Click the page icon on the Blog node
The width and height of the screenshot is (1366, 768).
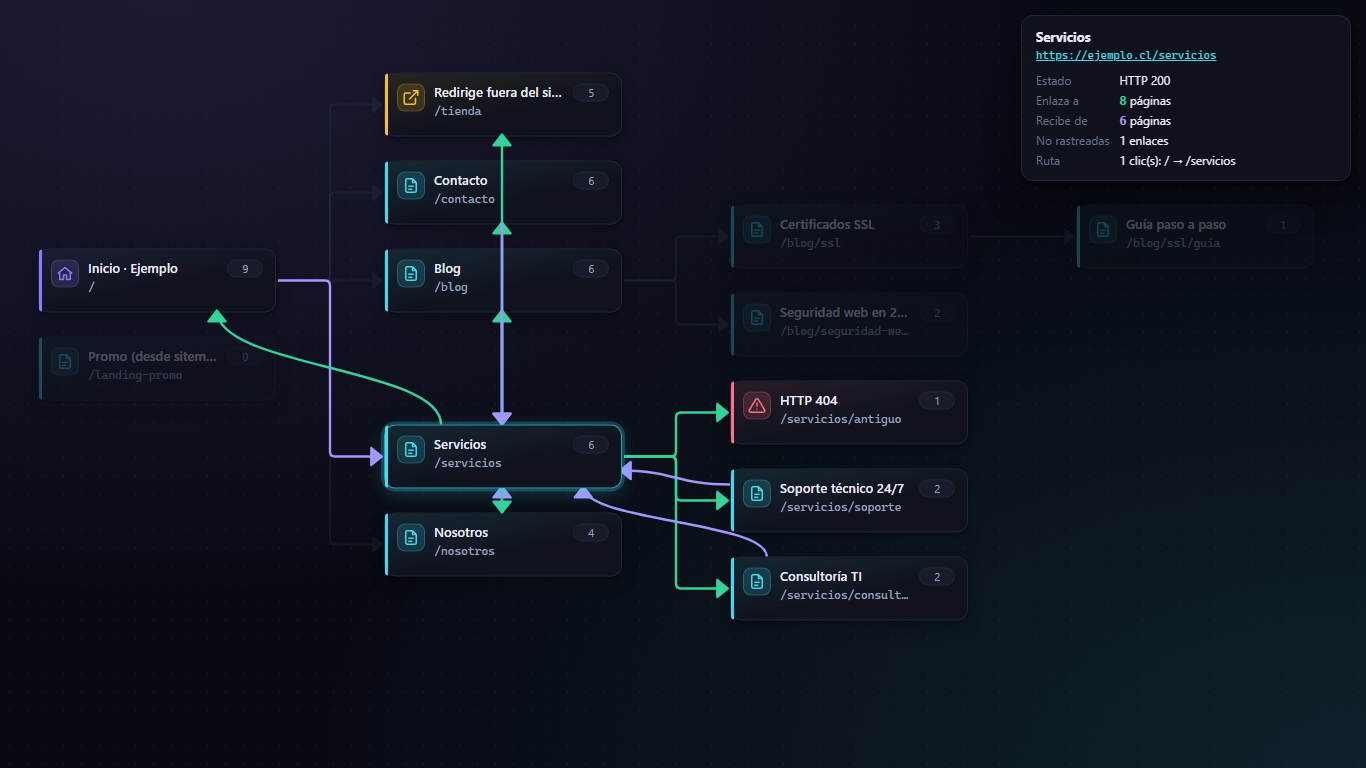click(x=411, y=274)
